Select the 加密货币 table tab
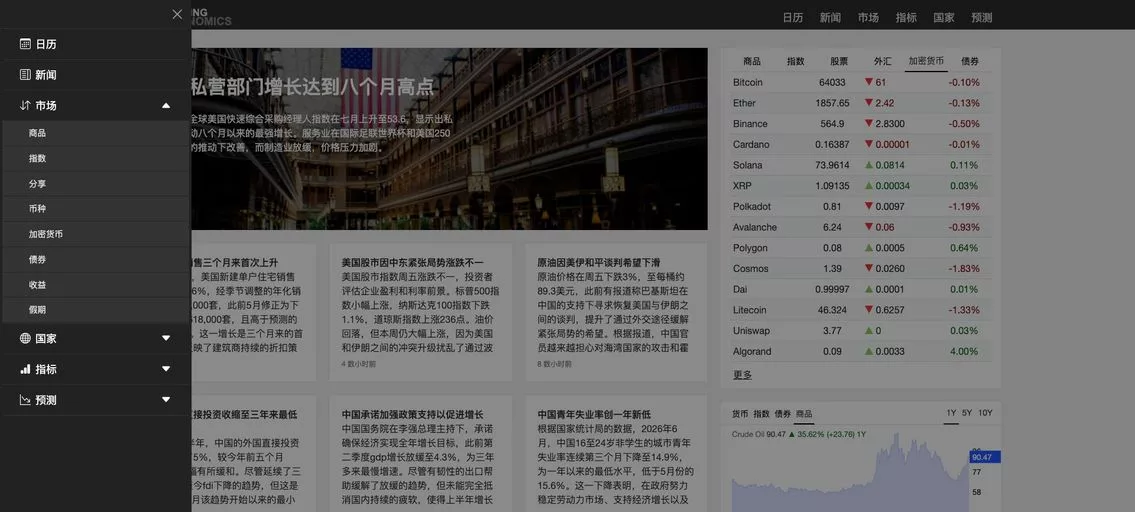 pos(927,62)
